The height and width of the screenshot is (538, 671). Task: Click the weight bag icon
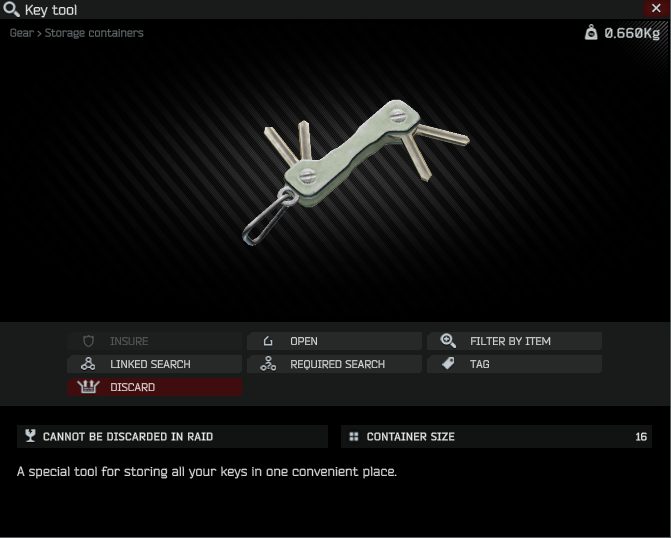pyautogui.click(x=591, y=32)
